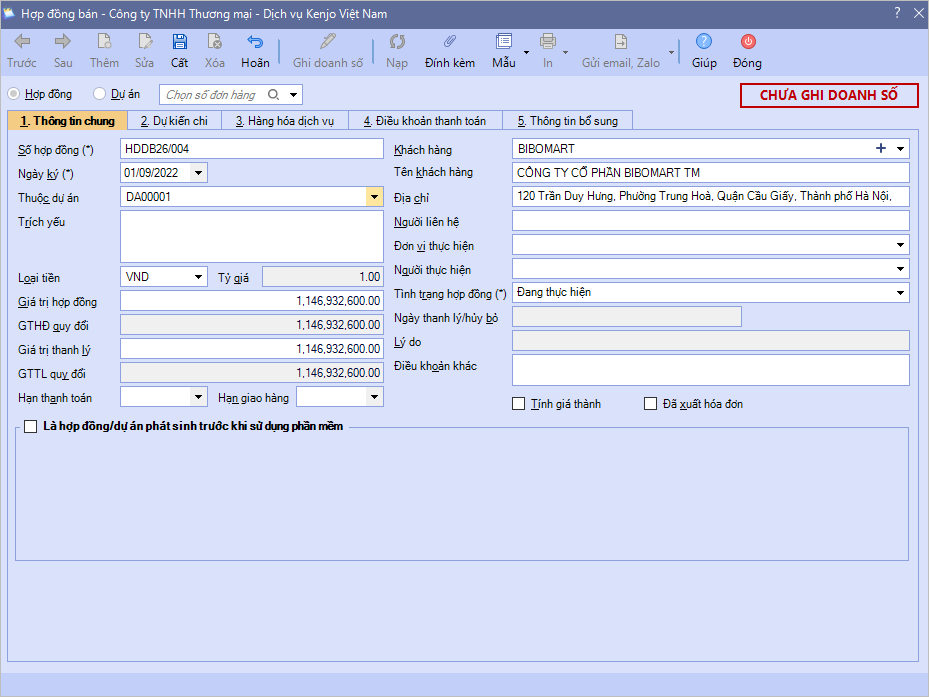Click the Trích yếu text field
Viewport: 929px width, 697px height.
(251, 236)
